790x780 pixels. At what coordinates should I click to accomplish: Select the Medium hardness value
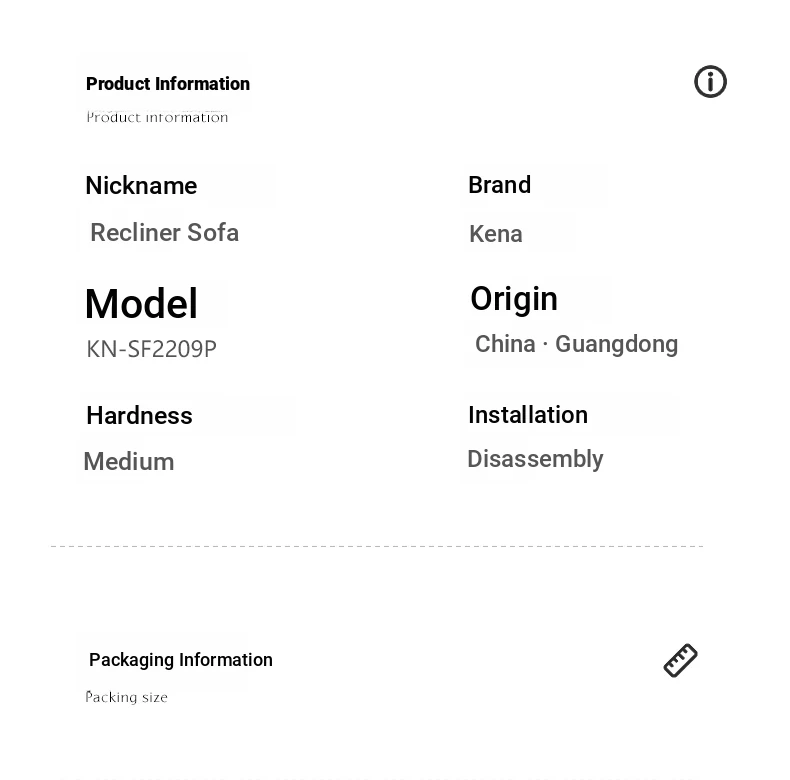point(129,462)
